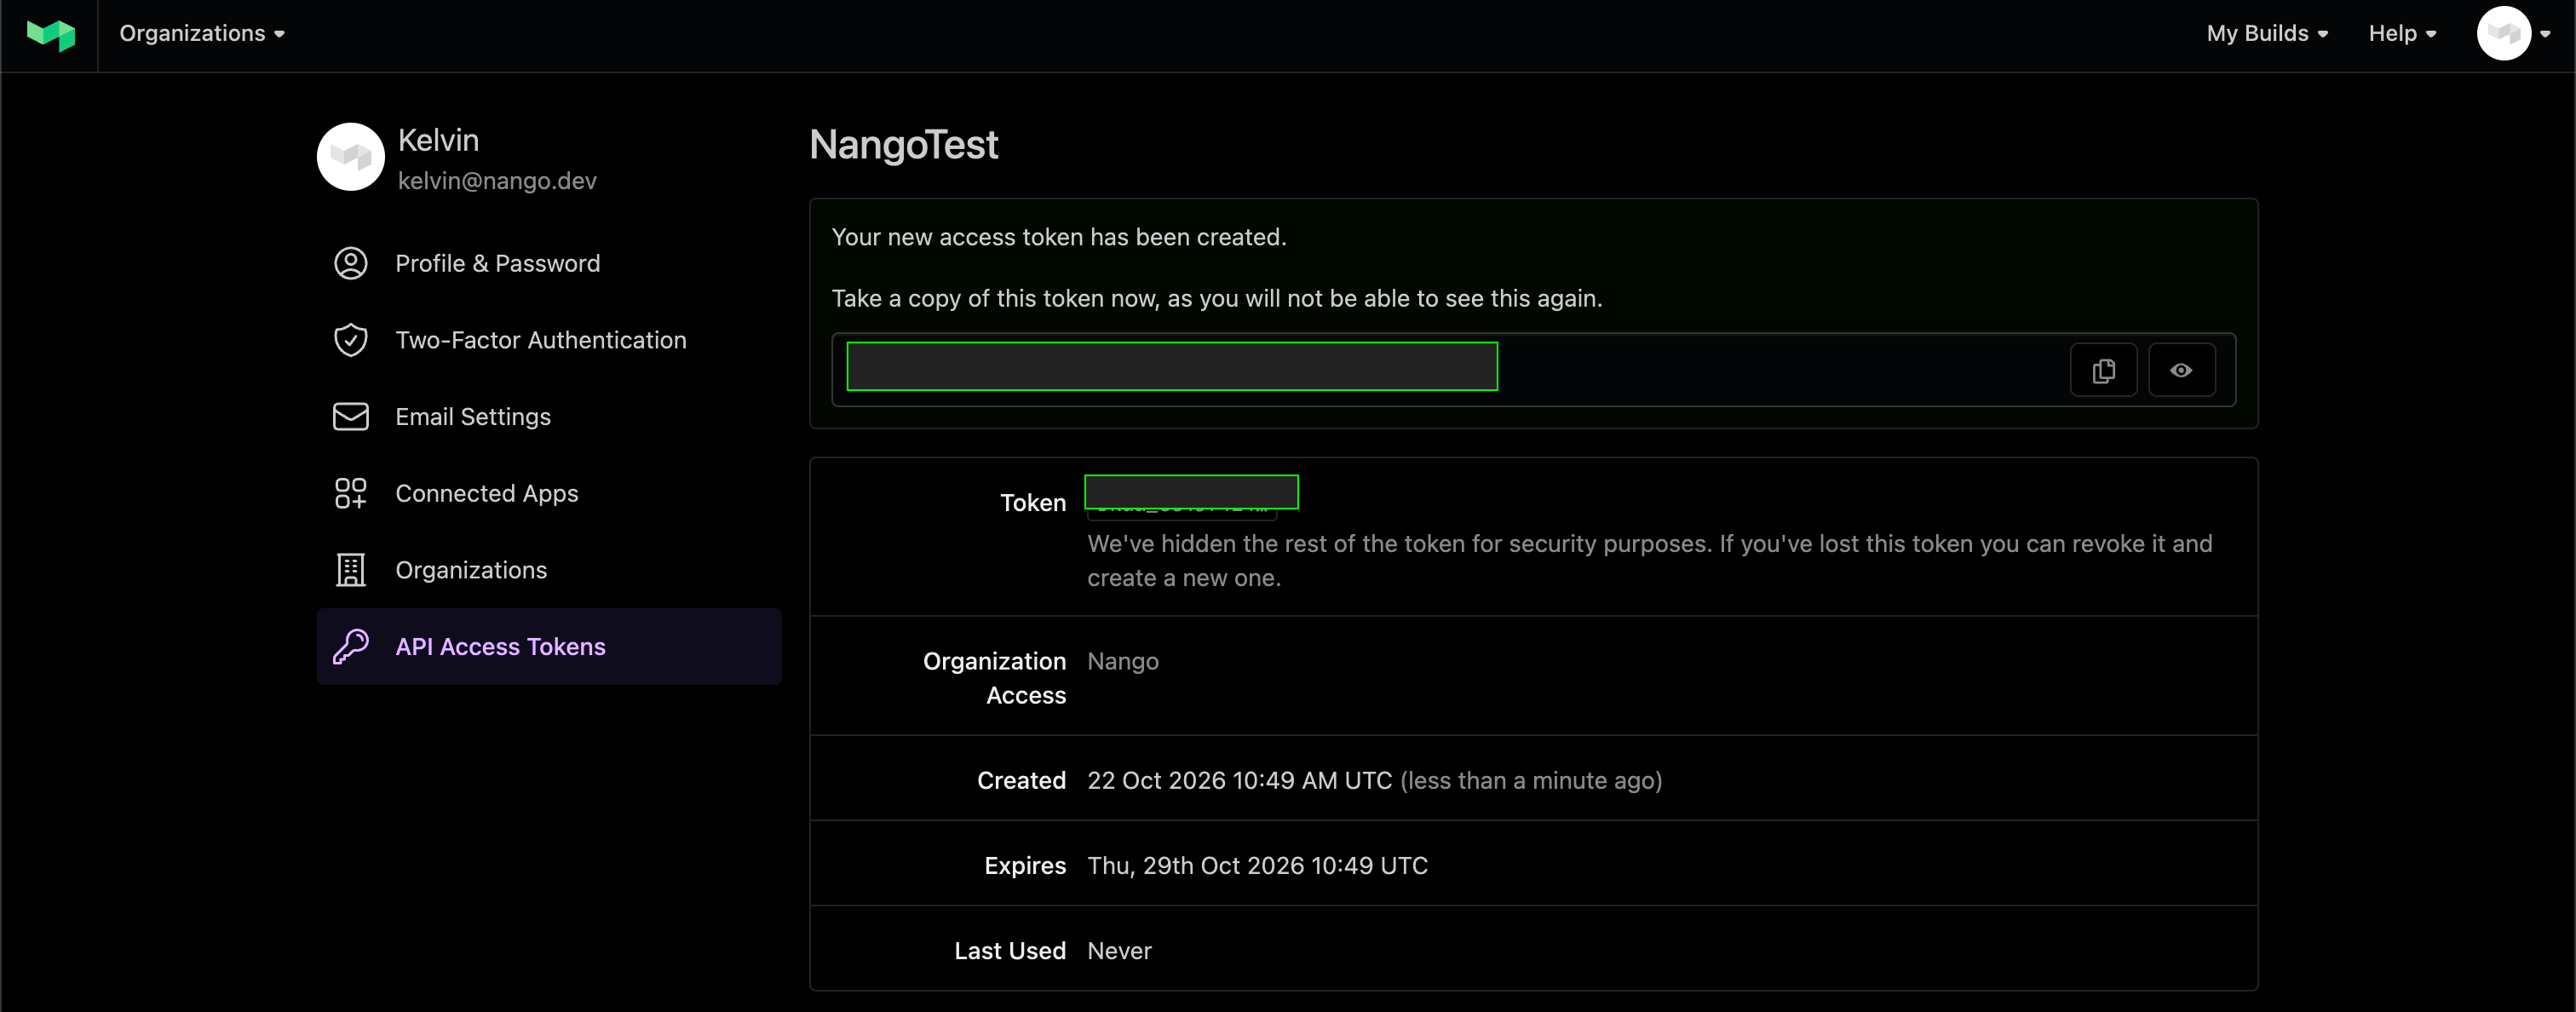Viewport: 2576px width, 1012px height.
Task: Click the Organizations building icon in sidebar
Action: click(x=350, y=570)
